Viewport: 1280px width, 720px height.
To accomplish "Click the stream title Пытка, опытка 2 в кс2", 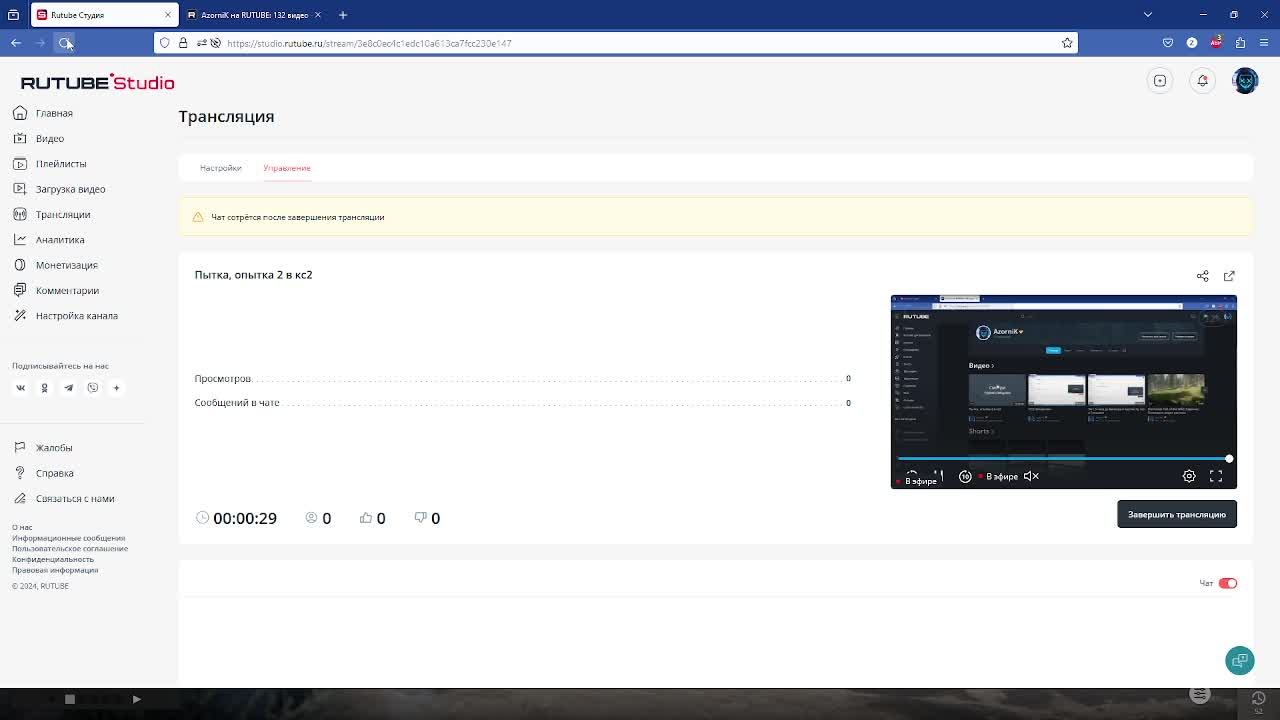I will coord(253,275).
